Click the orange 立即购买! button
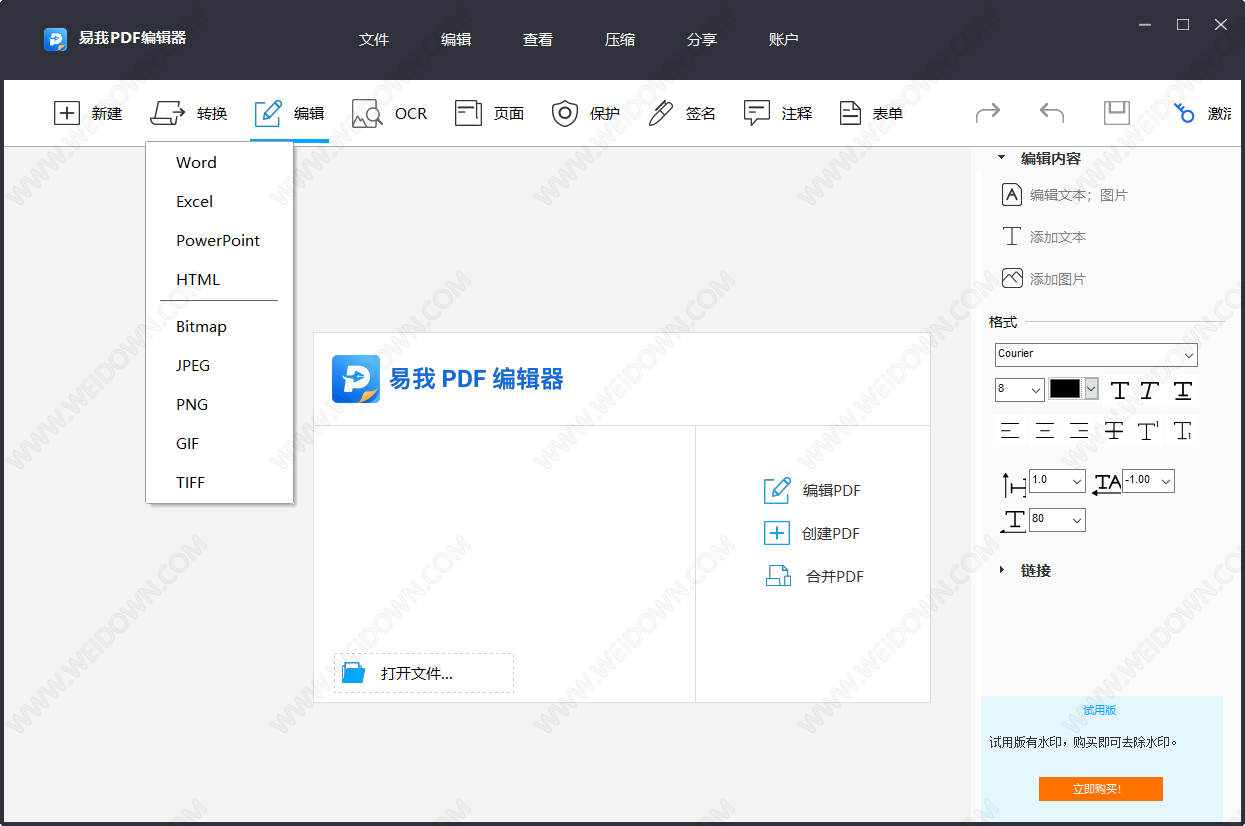Image resolution: width=1245 pixels, height=826 pixels. pos(1100,789)
